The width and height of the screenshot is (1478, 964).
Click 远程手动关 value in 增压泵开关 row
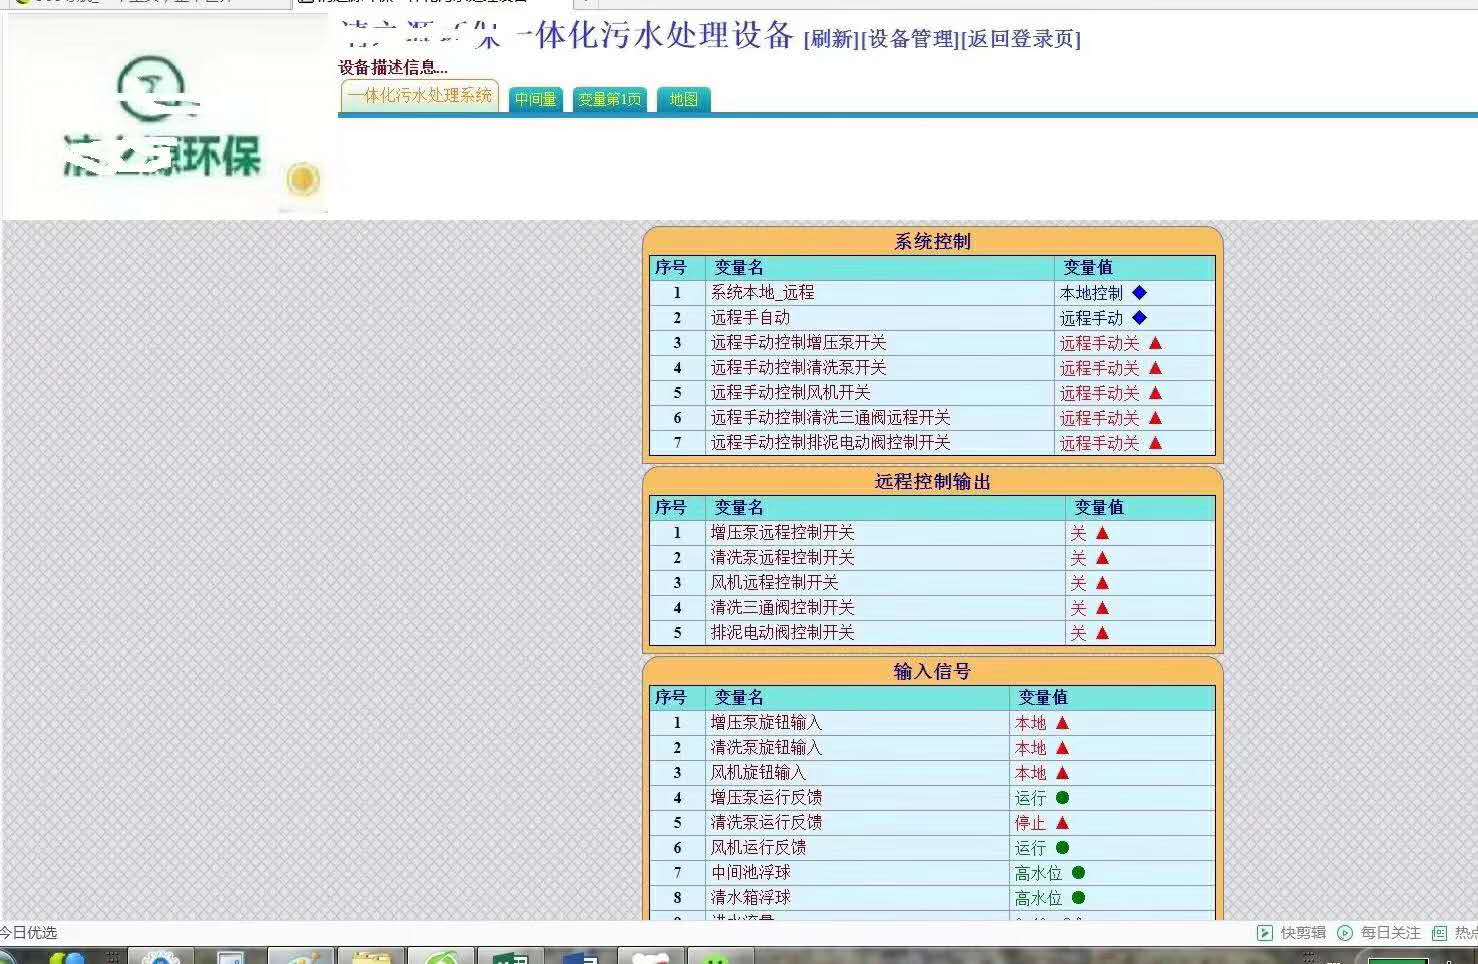click(x=1100, y=343)
